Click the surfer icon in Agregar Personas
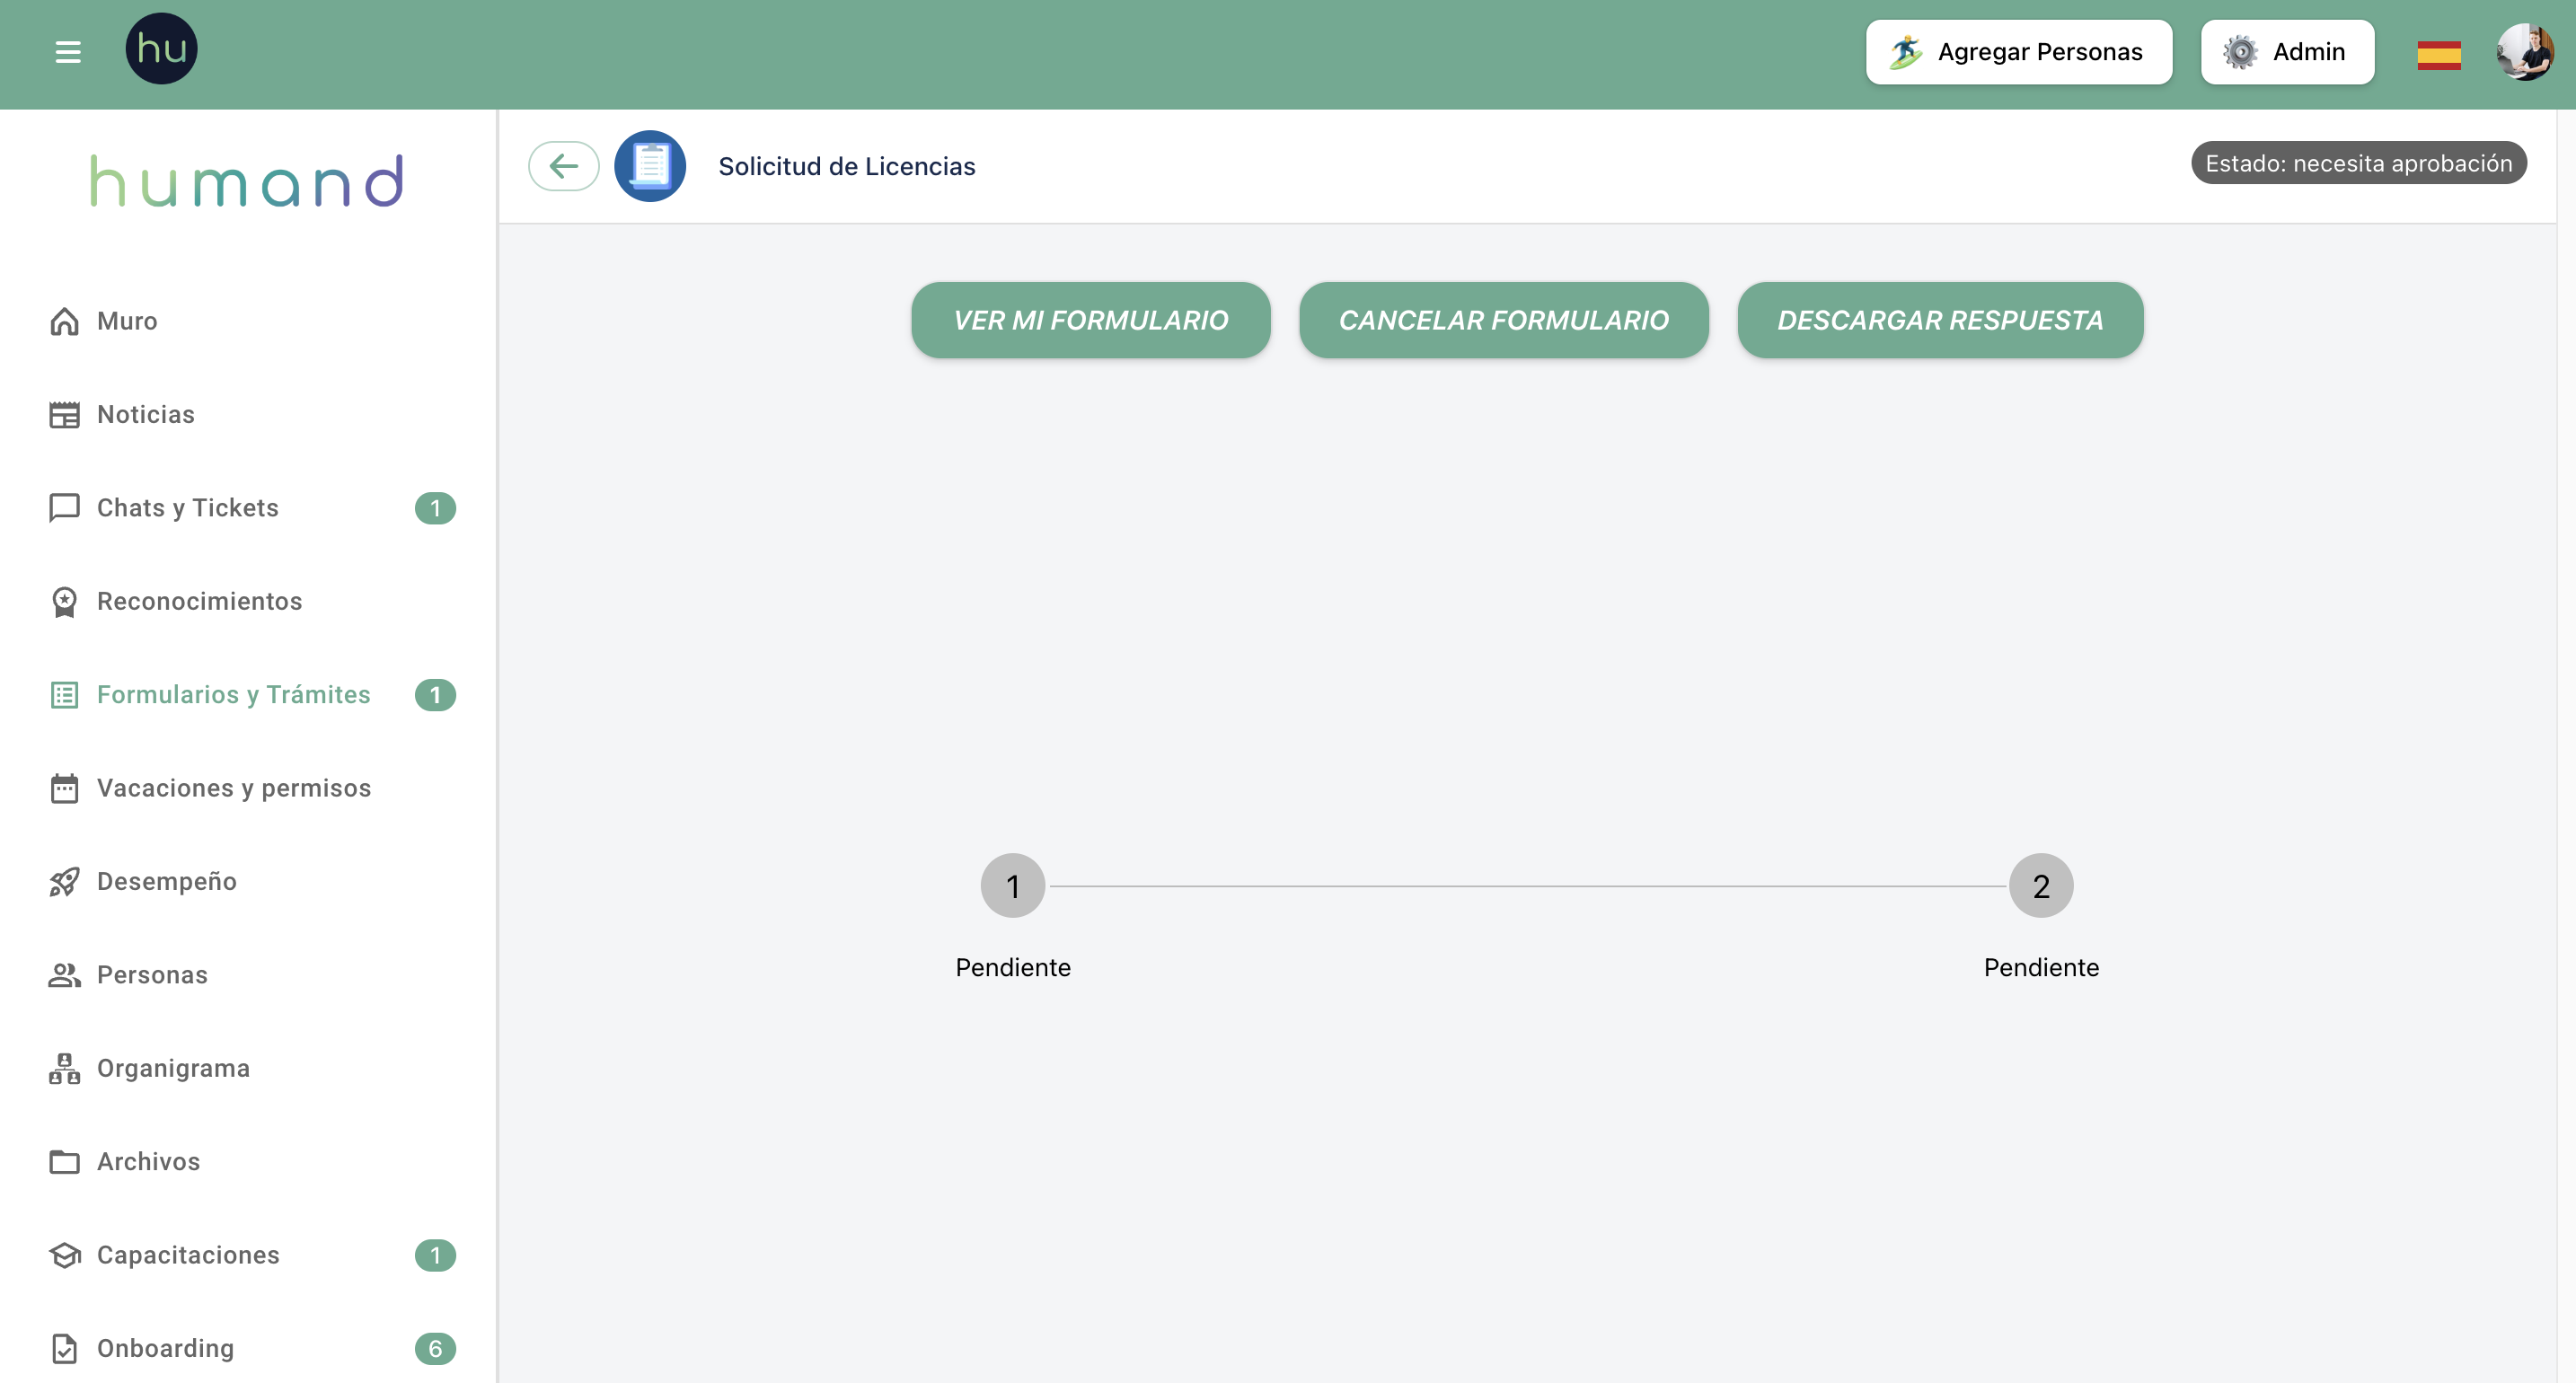The height and width of the screenshot is (1383, 2576). (x=1906, y=52)
